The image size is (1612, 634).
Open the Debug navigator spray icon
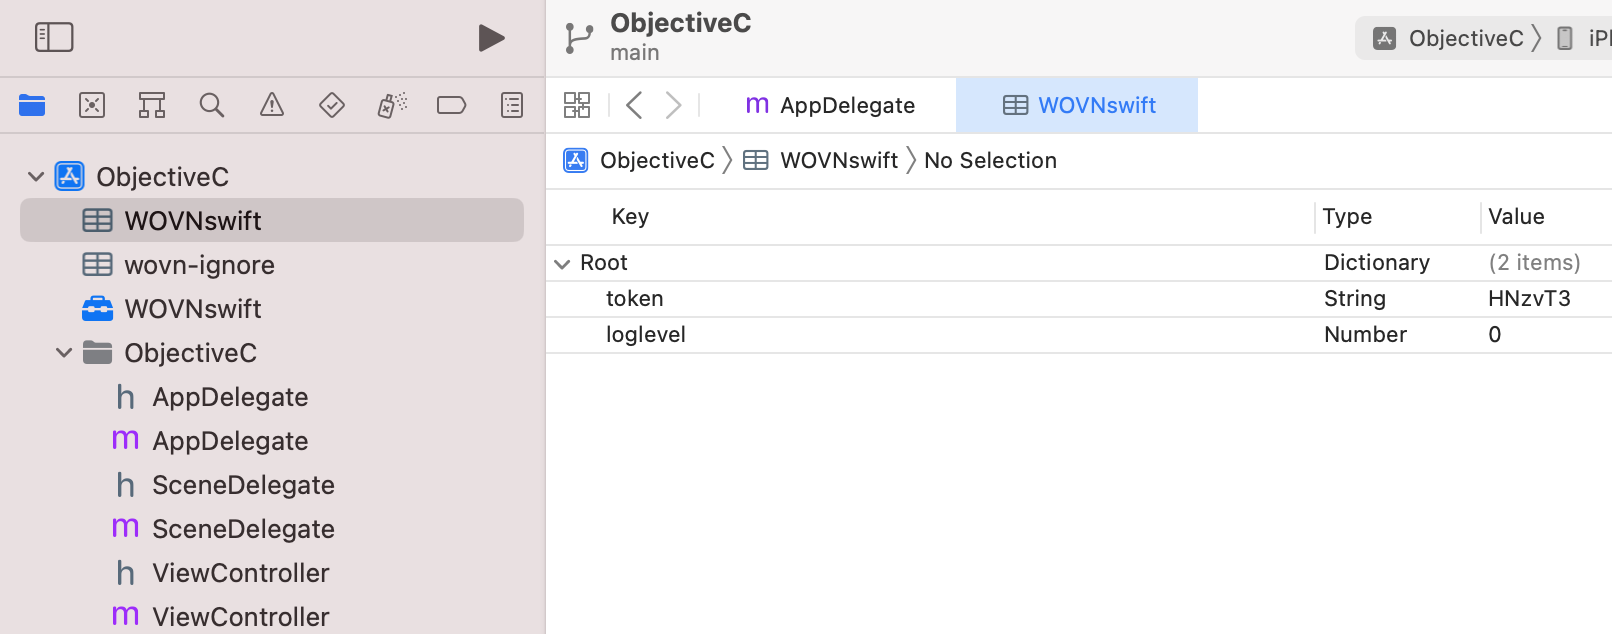pos(392,105)
